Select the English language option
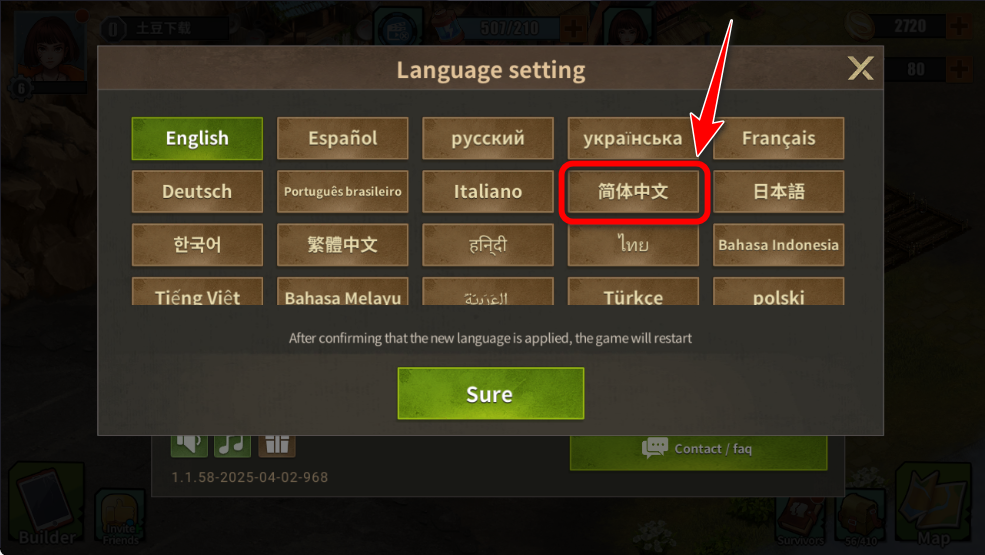This screenshot has width=985, height=555. pyautogui.click(x=197, y=138)
